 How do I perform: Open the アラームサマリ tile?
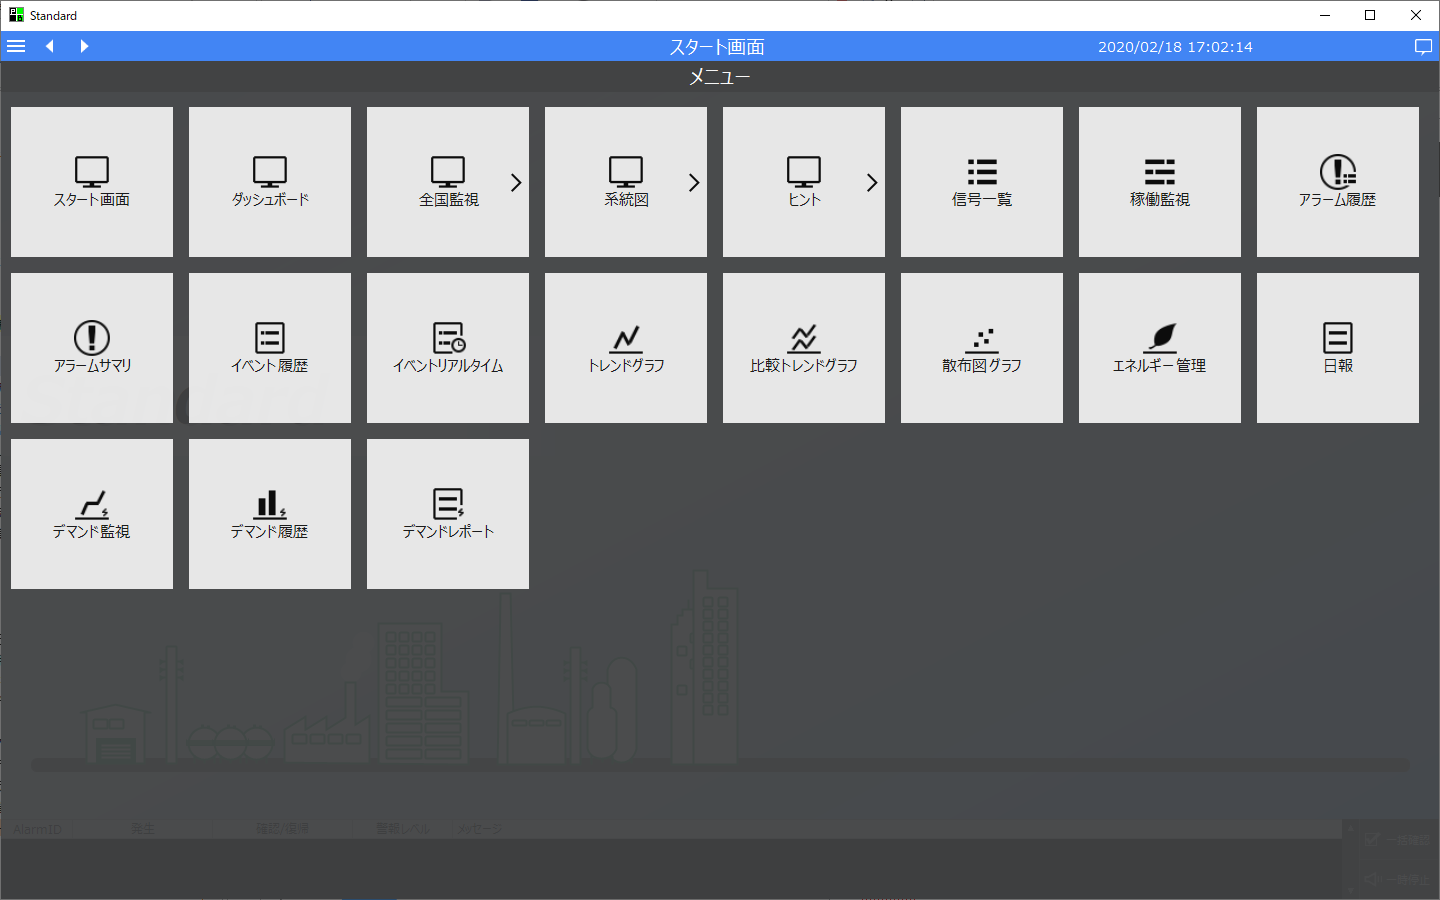point(92,348)
